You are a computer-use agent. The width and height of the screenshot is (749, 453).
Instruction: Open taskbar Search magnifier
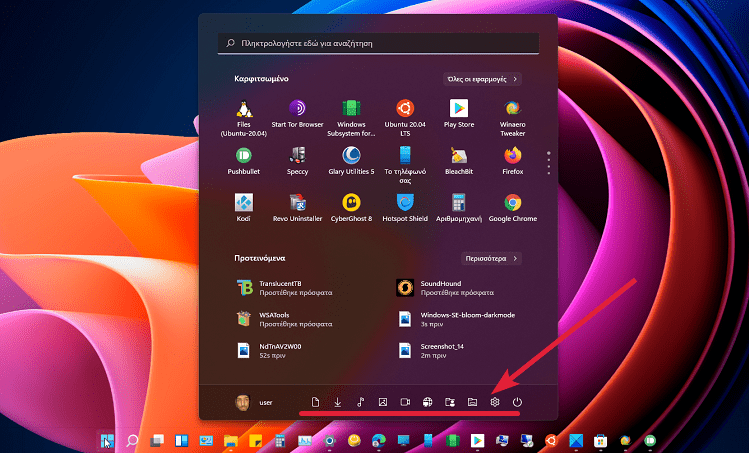click(132, 441)
